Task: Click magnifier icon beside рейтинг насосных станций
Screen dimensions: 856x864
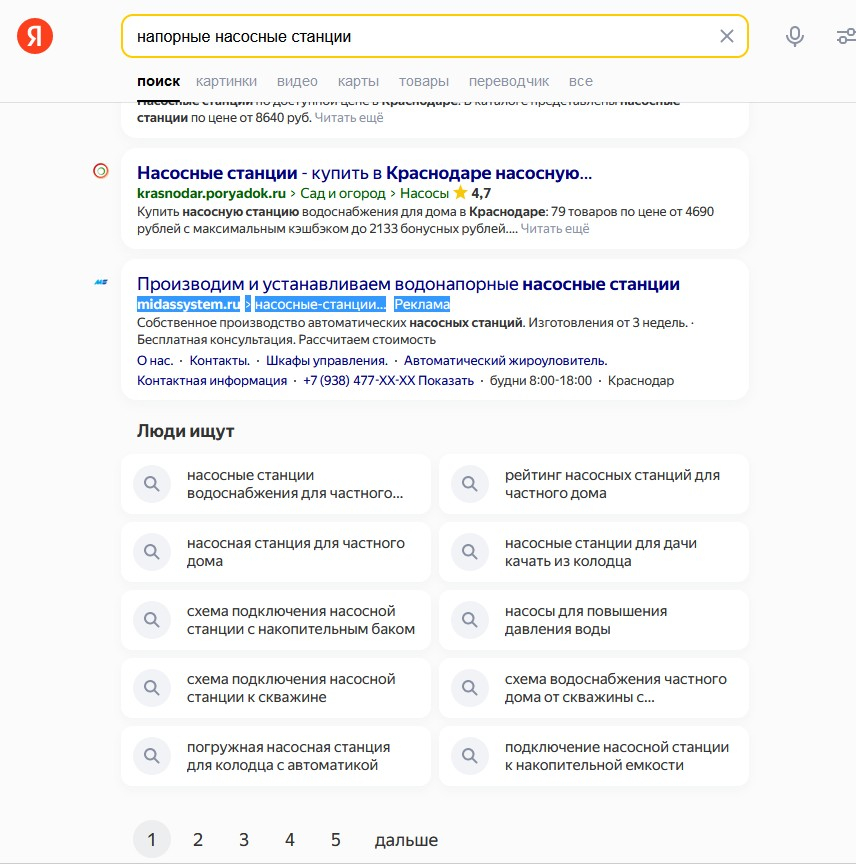Action: click(x=470, y=484)
